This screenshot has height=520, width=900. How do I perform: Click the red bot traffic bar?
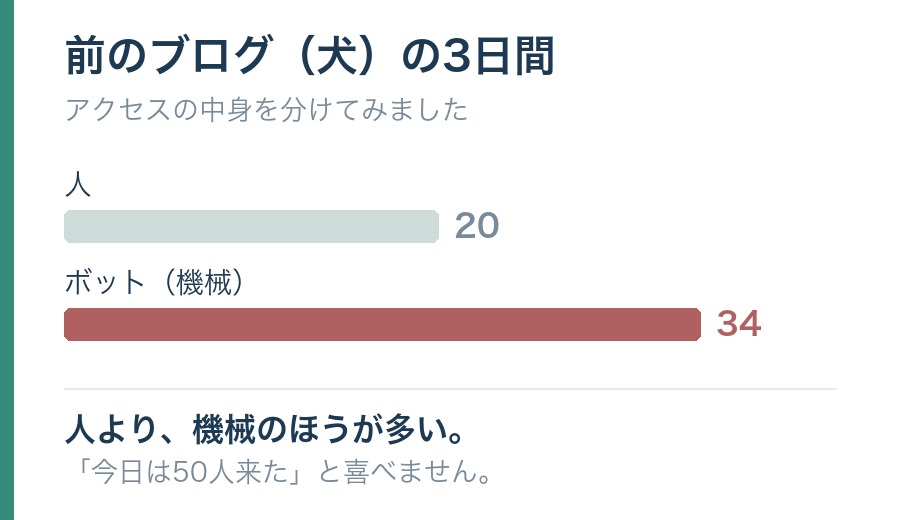point(382,324)
